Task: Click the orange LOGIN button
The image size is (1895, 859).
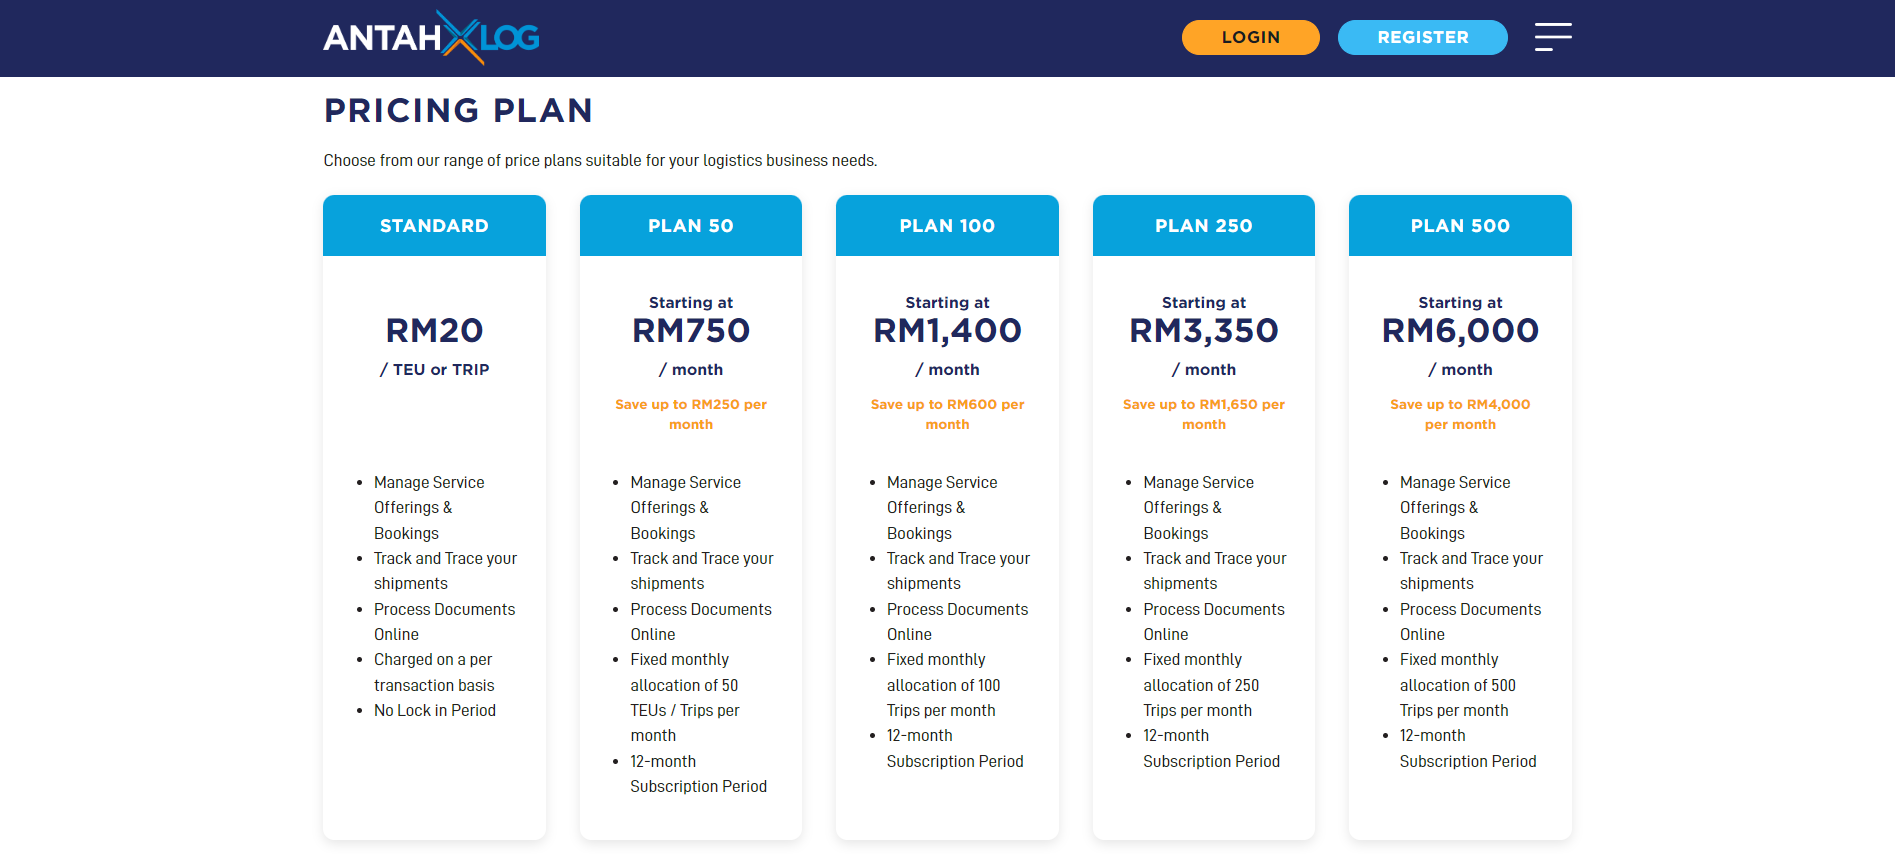Action: (x=1250, y=37)
